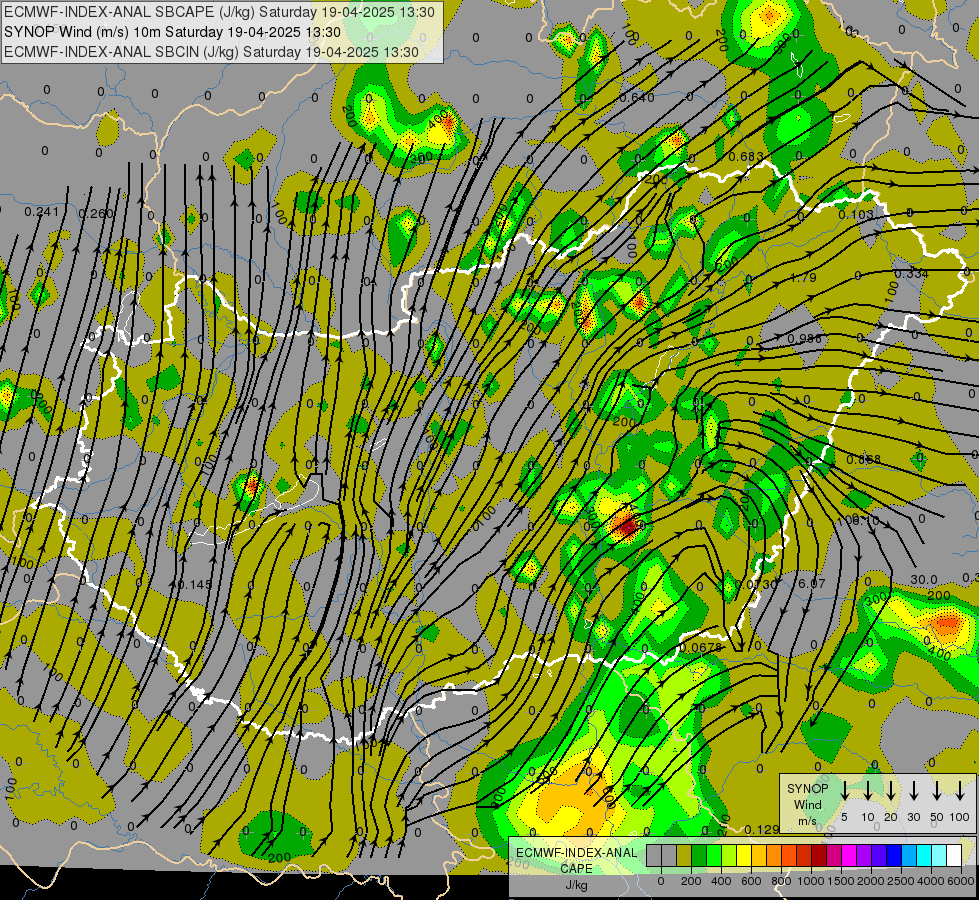
Task: Pick the yellow swatch in CAPE legend
Action: pos(744,855)
